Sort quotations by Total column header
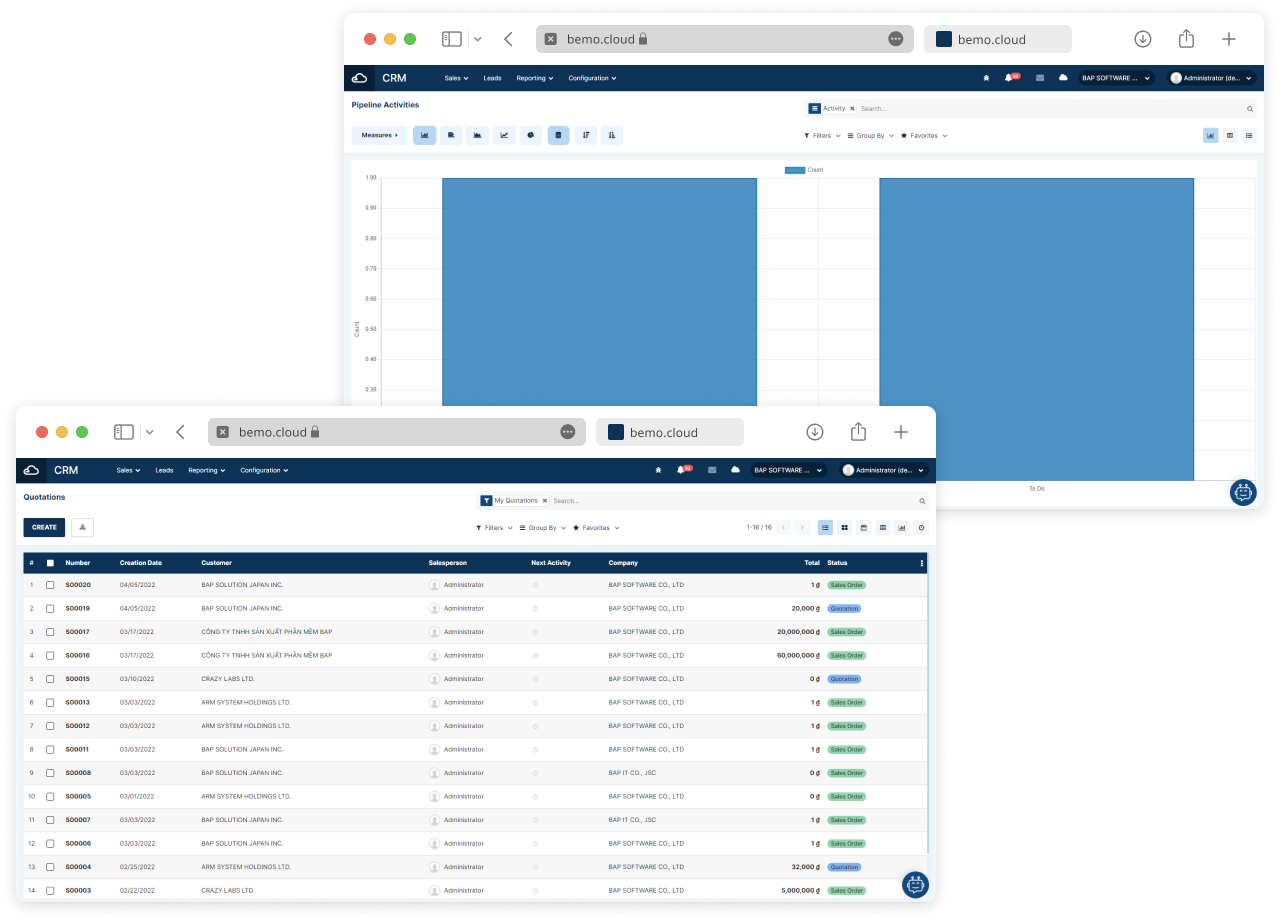Image resolution: width=1280 pixels, height=921 pixels. coord(812,563)
